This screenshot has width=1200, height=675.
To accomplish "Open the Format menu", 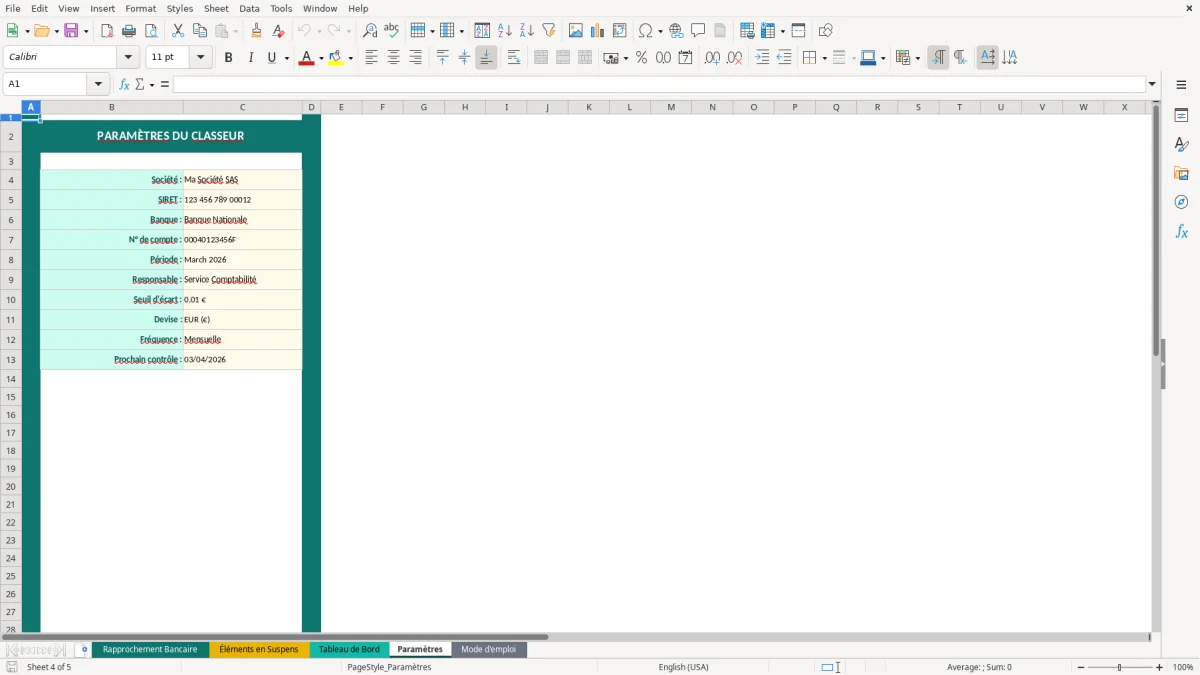I will pyautogui.click(x=141, y=8).
